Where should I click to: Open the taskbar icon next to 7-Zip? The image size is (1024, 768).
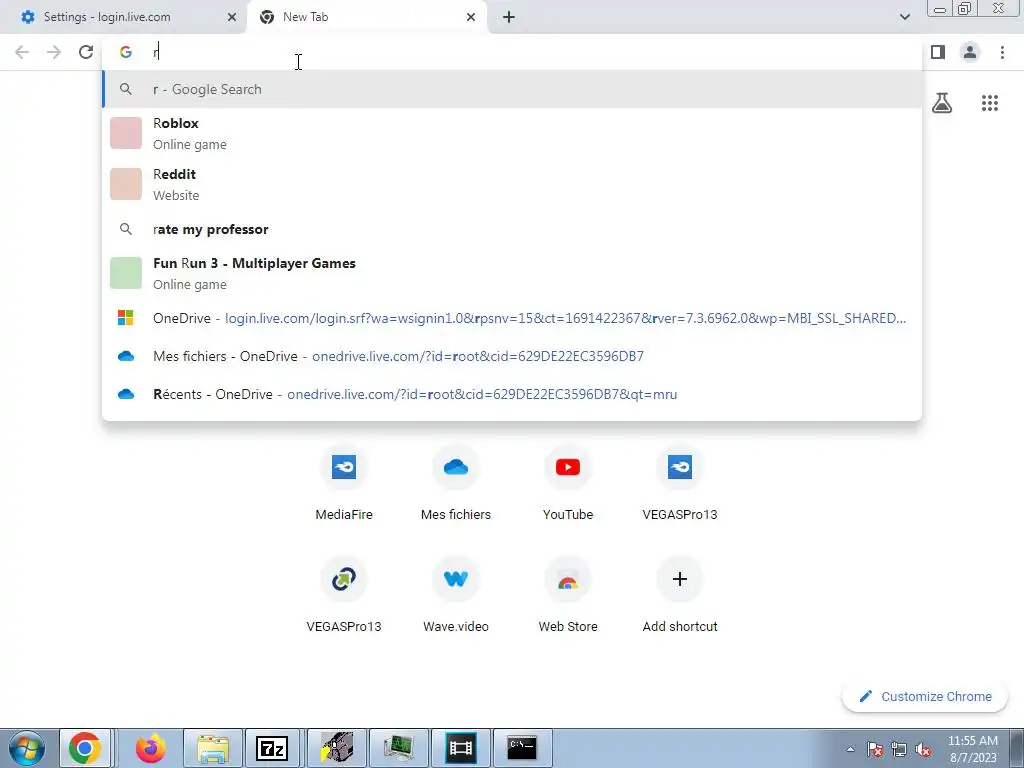point(336,748)
